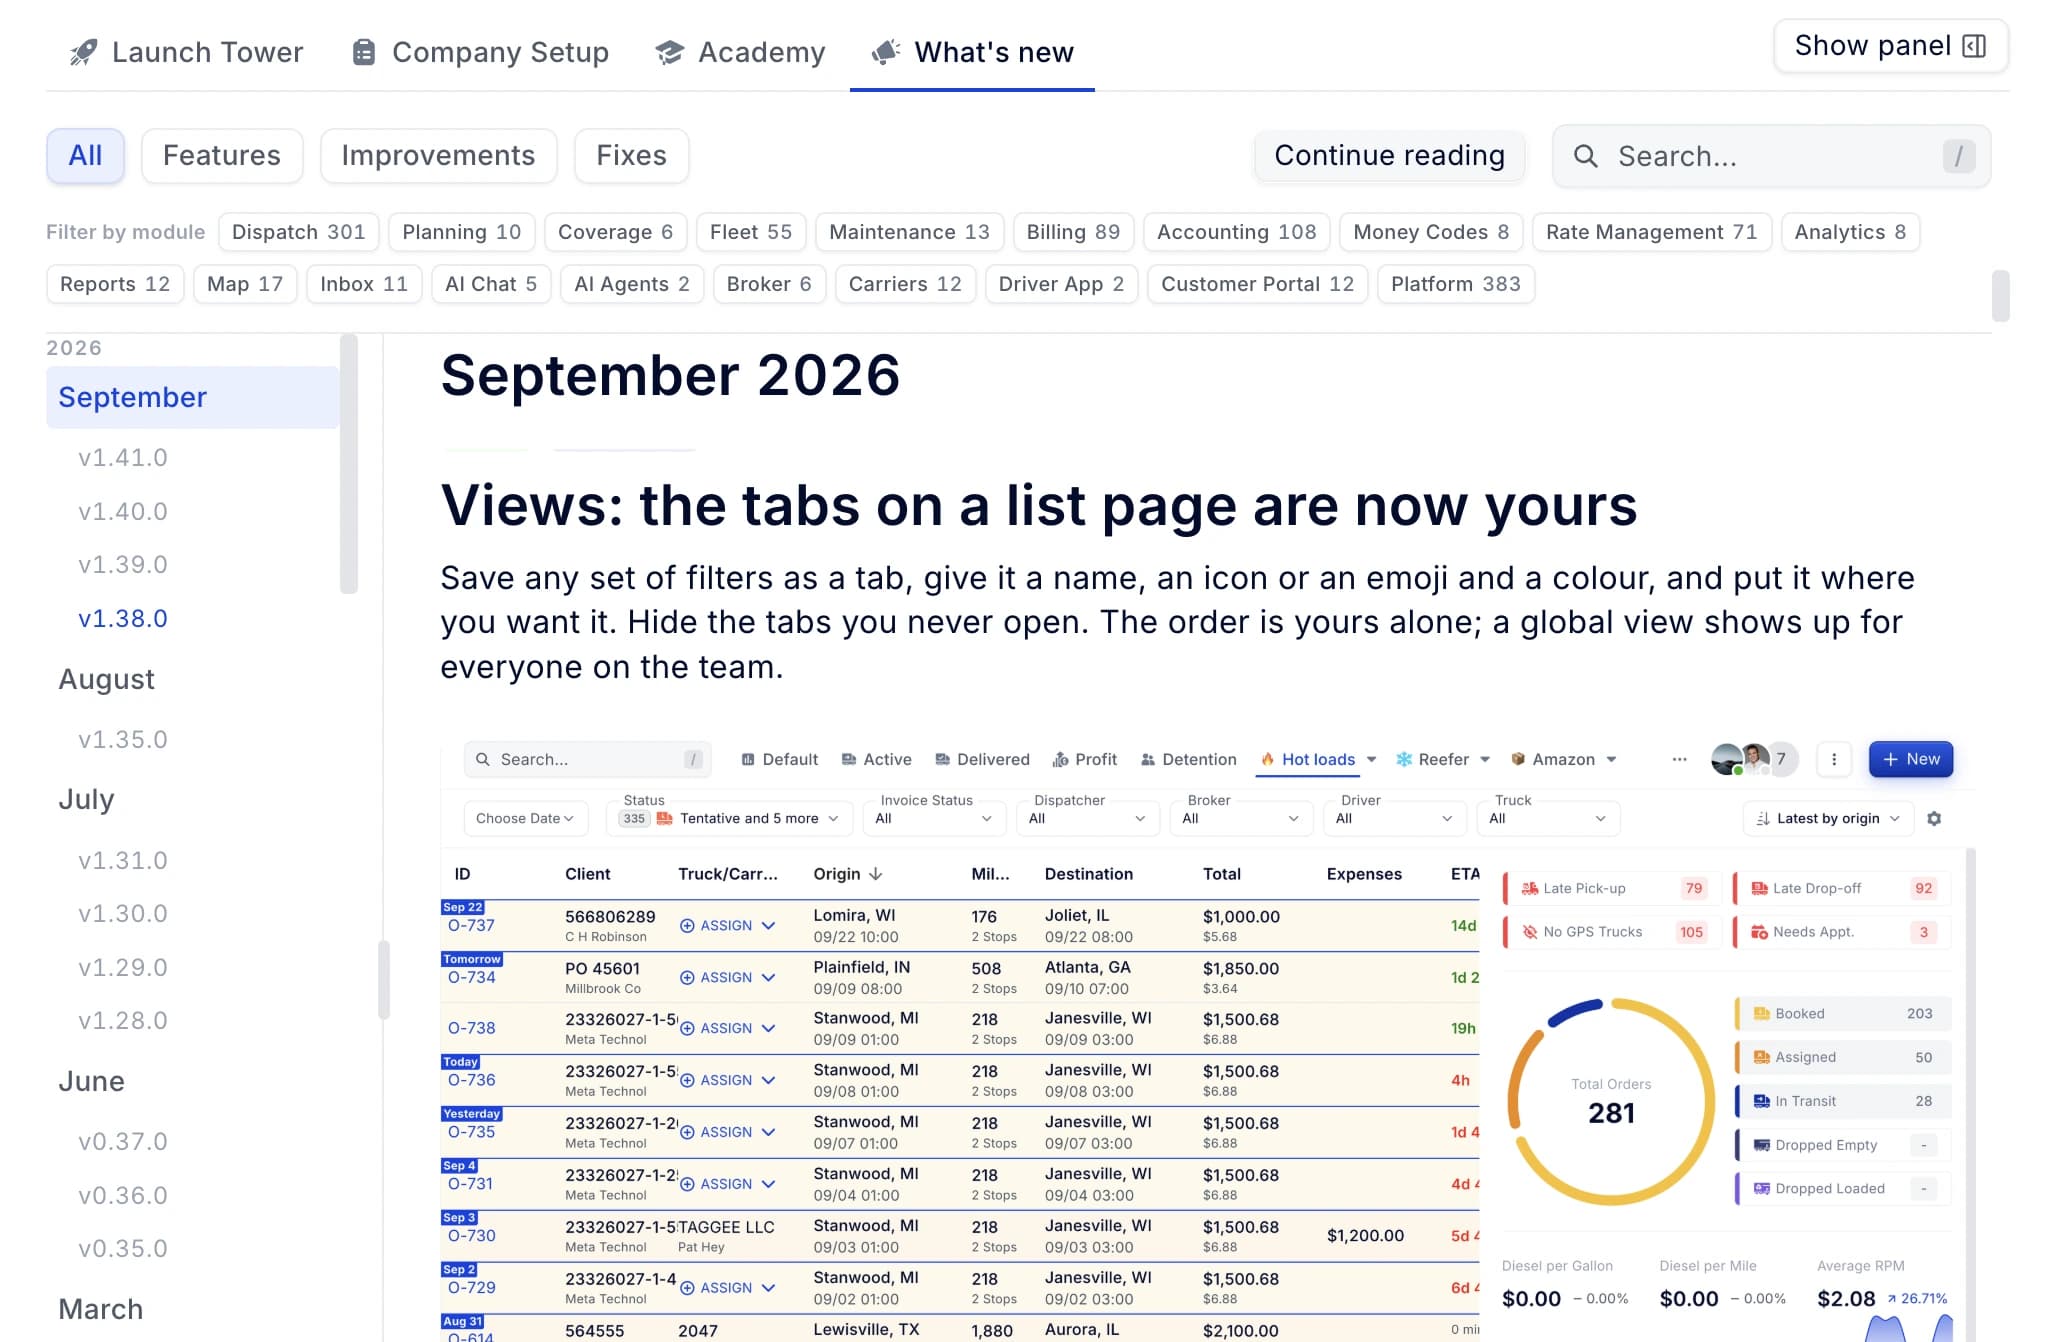
Task: Open the Launch Tower rocket tab
Action: coord(186,52)
